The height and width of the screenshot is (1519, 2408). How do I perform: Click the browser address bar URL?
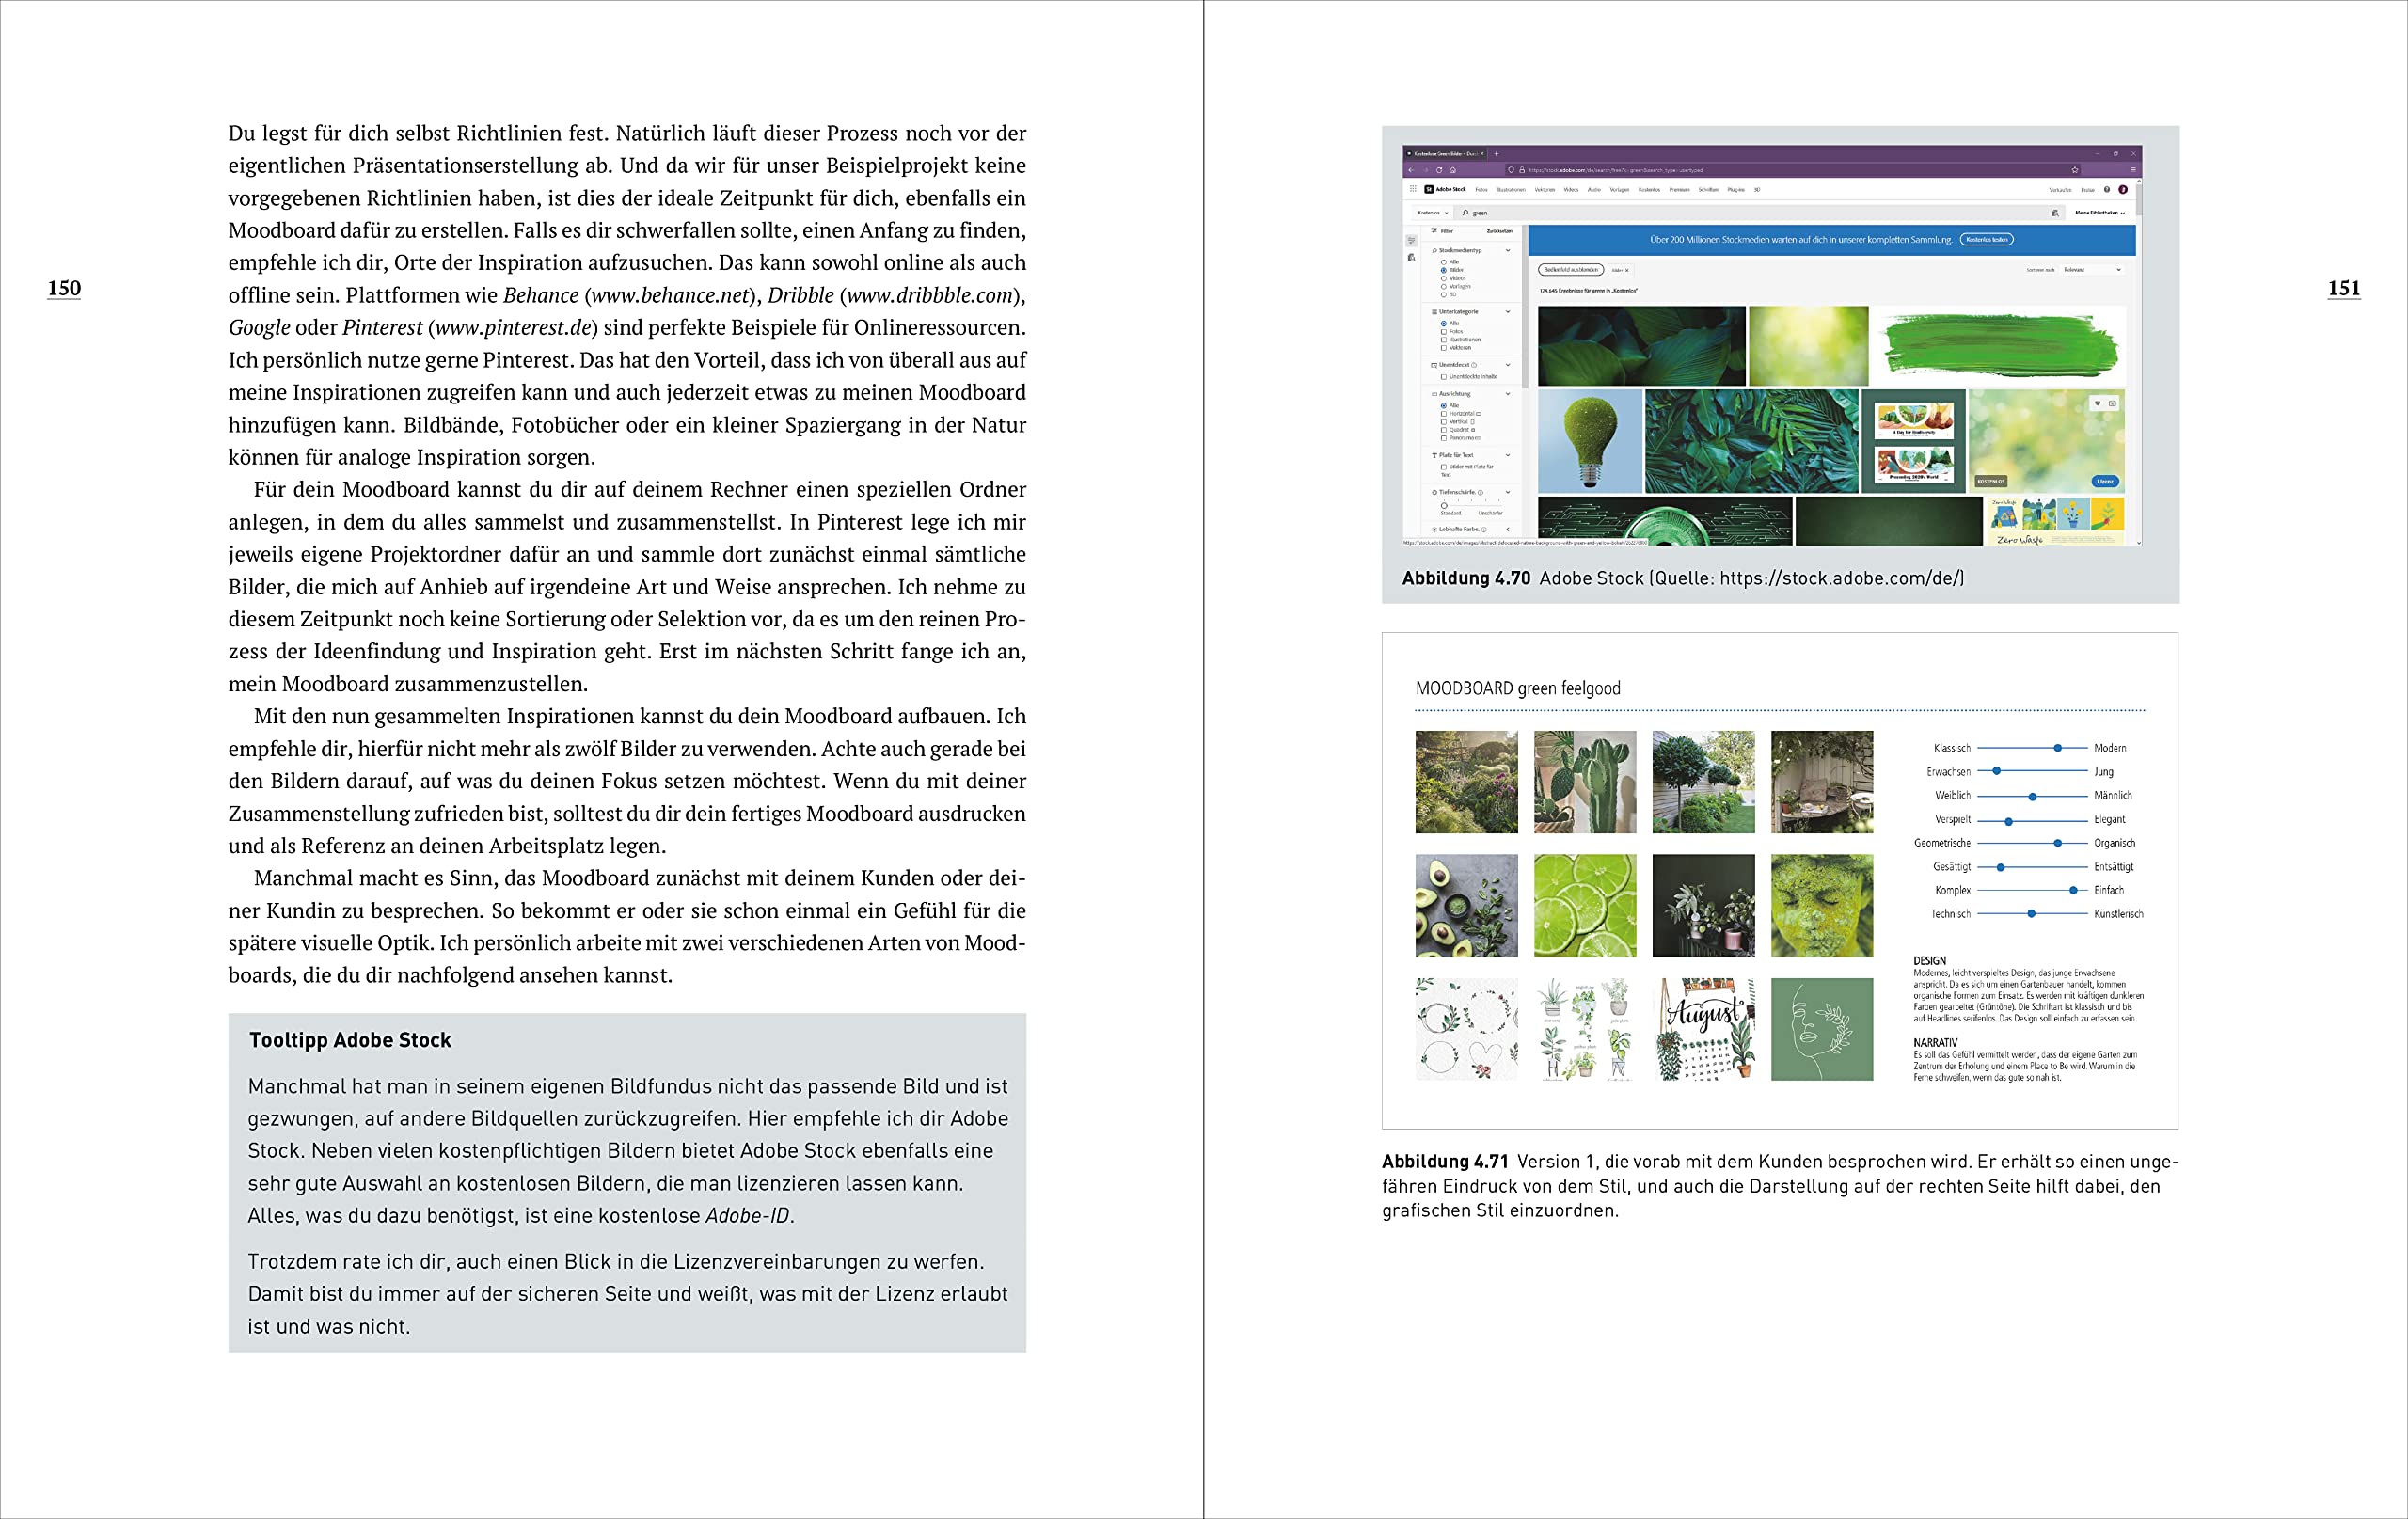pyautogui.click(x=1615, y=170)
